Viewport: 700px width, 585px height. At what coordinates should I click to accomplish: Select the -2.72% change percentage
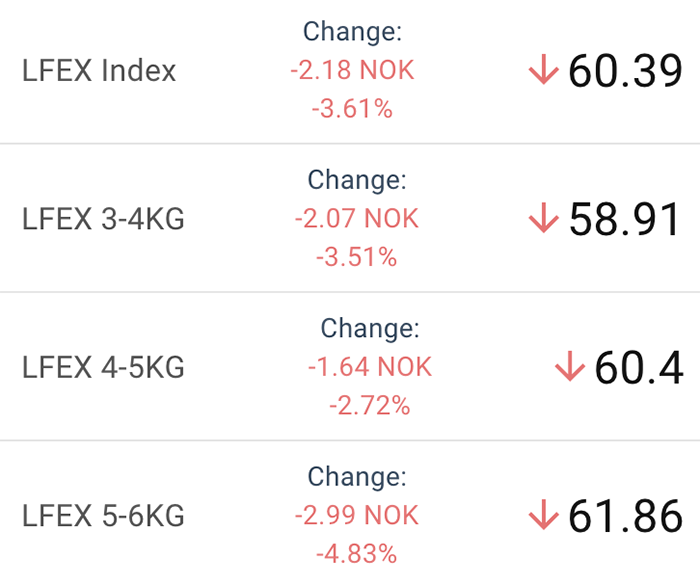[370, 405]
